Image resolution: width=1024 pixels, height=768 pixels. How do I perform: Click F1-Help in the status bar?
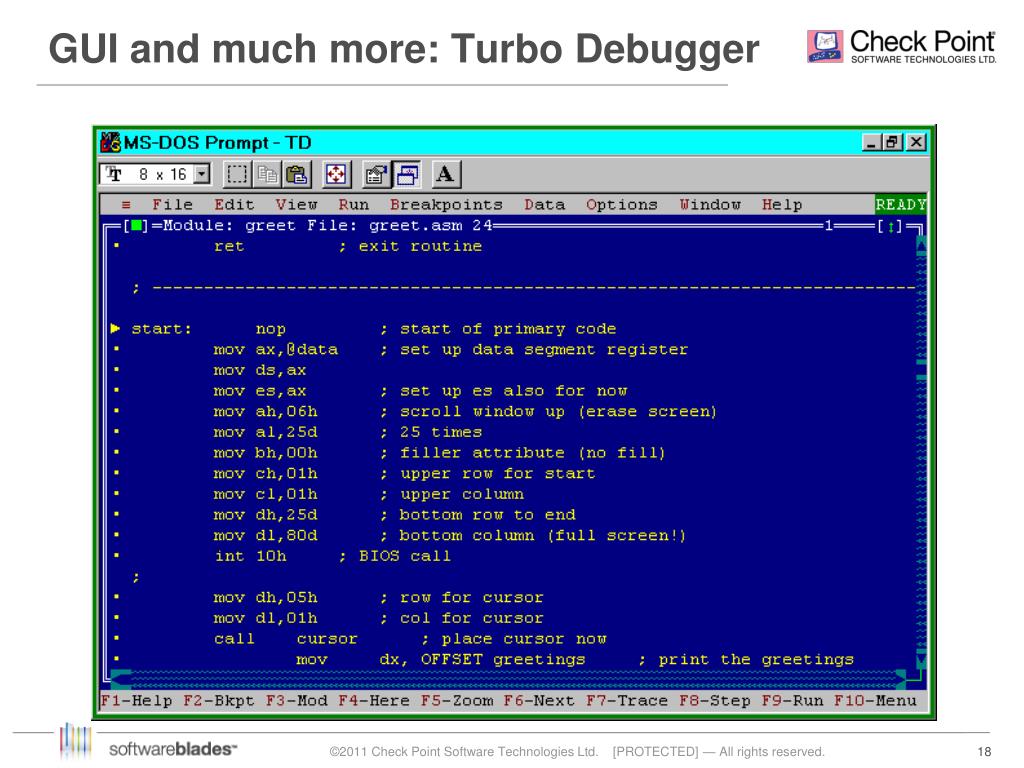click(136, 701)
